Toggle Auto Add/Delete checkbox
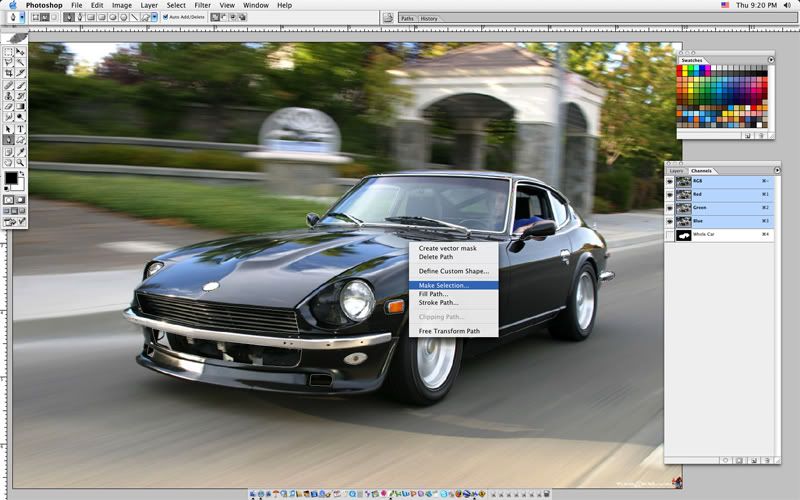Viewport: 800px width, 500px height. [166, 17]
